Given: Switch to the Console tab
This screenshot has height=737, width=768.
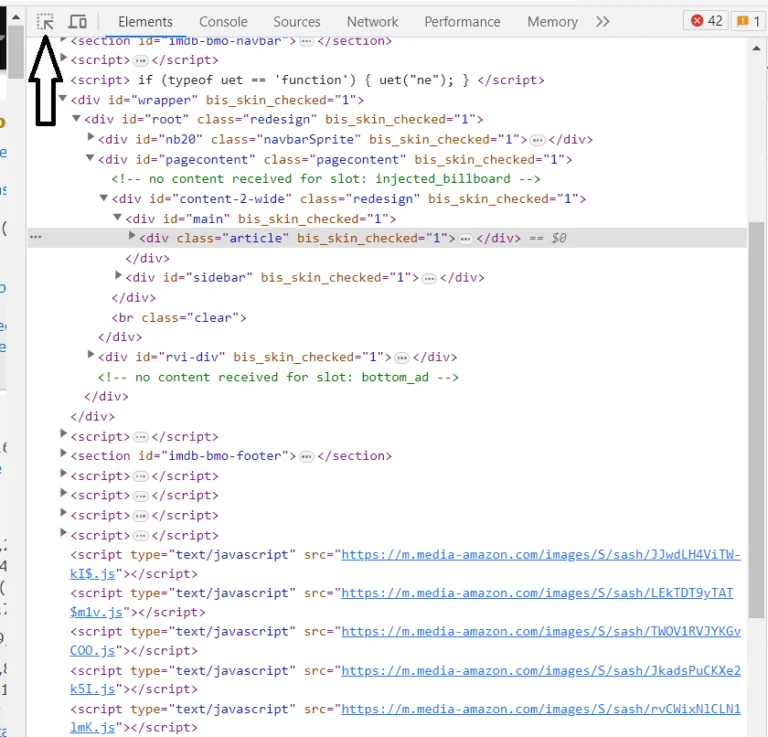Looking at the screenshot, I should [223, 22].
